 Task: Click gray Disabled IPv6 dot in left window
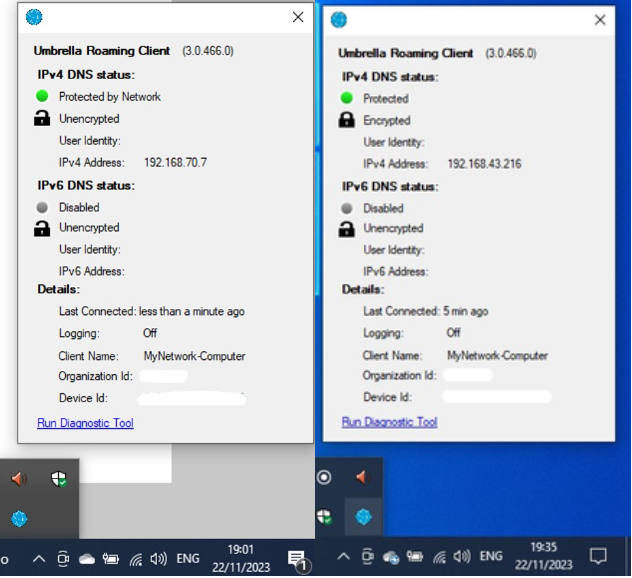[x=42, y=208]
